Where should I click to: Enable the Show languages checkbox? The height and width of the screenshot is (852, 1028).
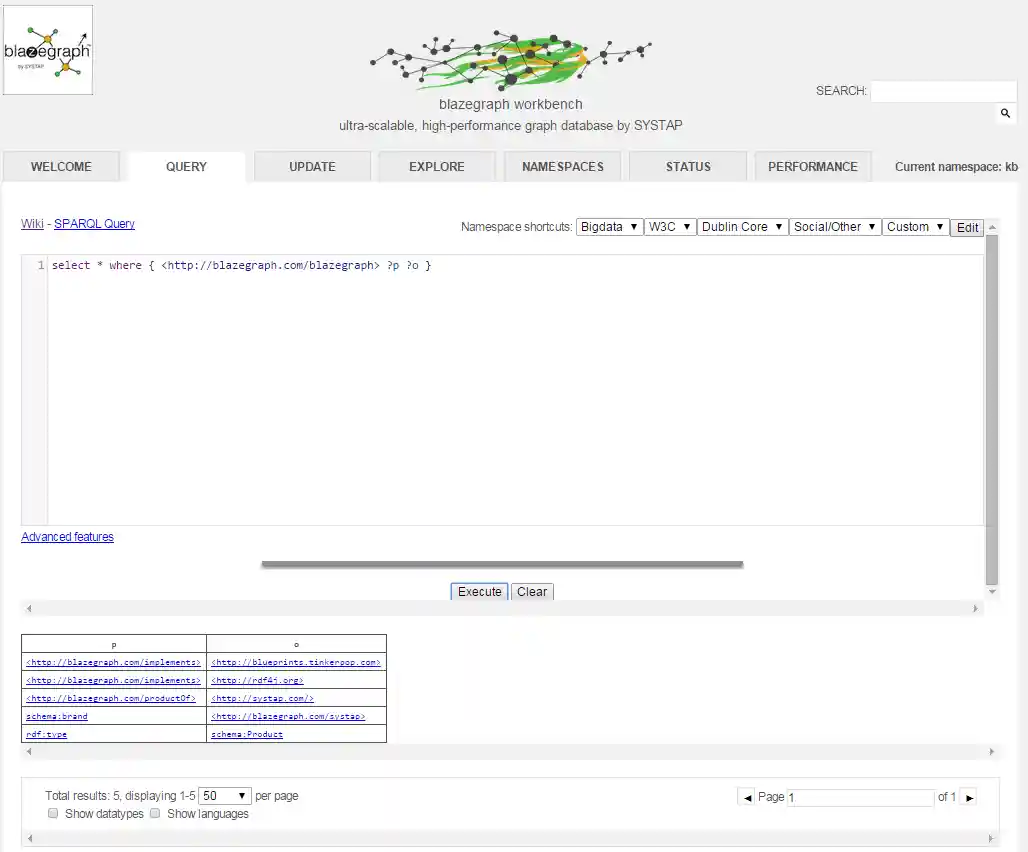pos(155,813)
